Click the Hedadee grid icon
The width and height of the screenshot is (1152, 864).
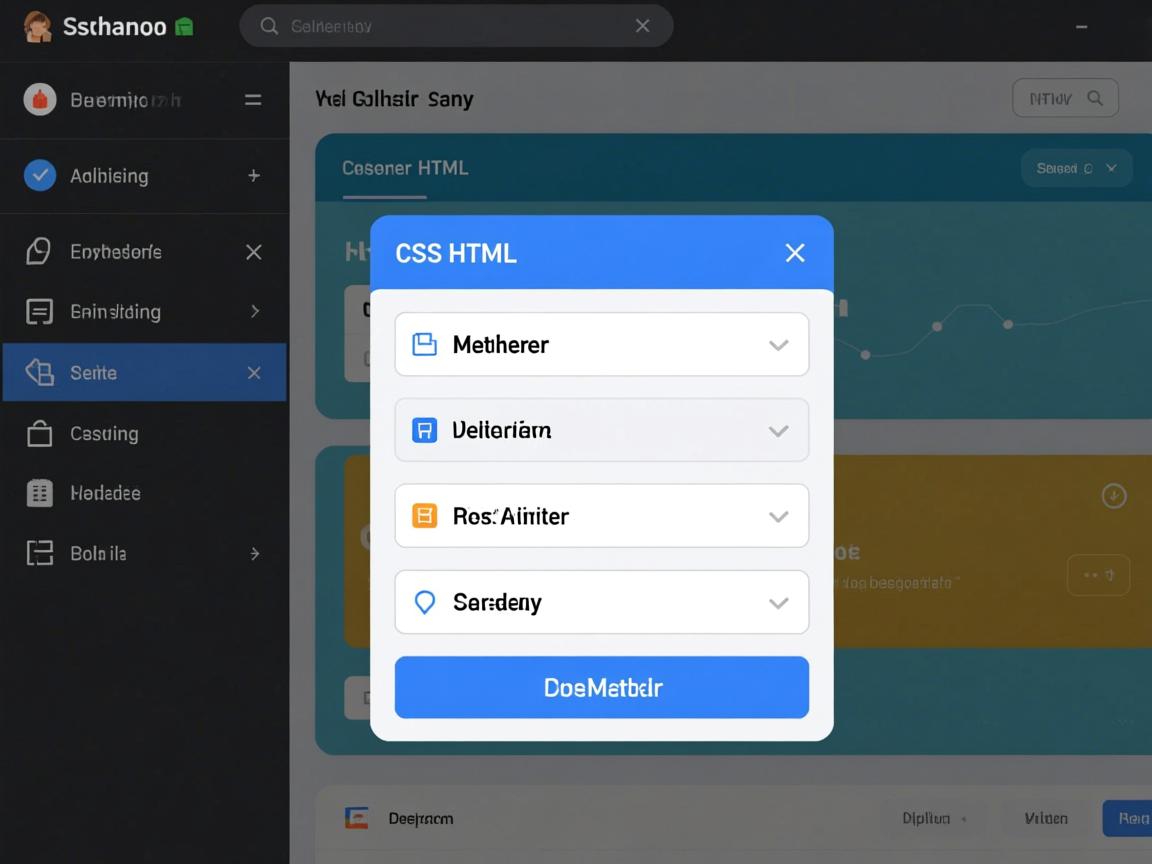point(39,493)
